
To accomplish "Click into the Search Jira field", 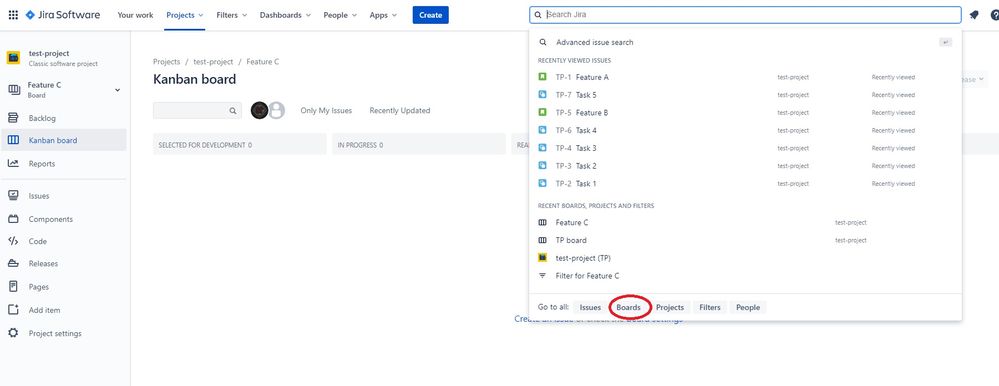I will tap(745, 15).
